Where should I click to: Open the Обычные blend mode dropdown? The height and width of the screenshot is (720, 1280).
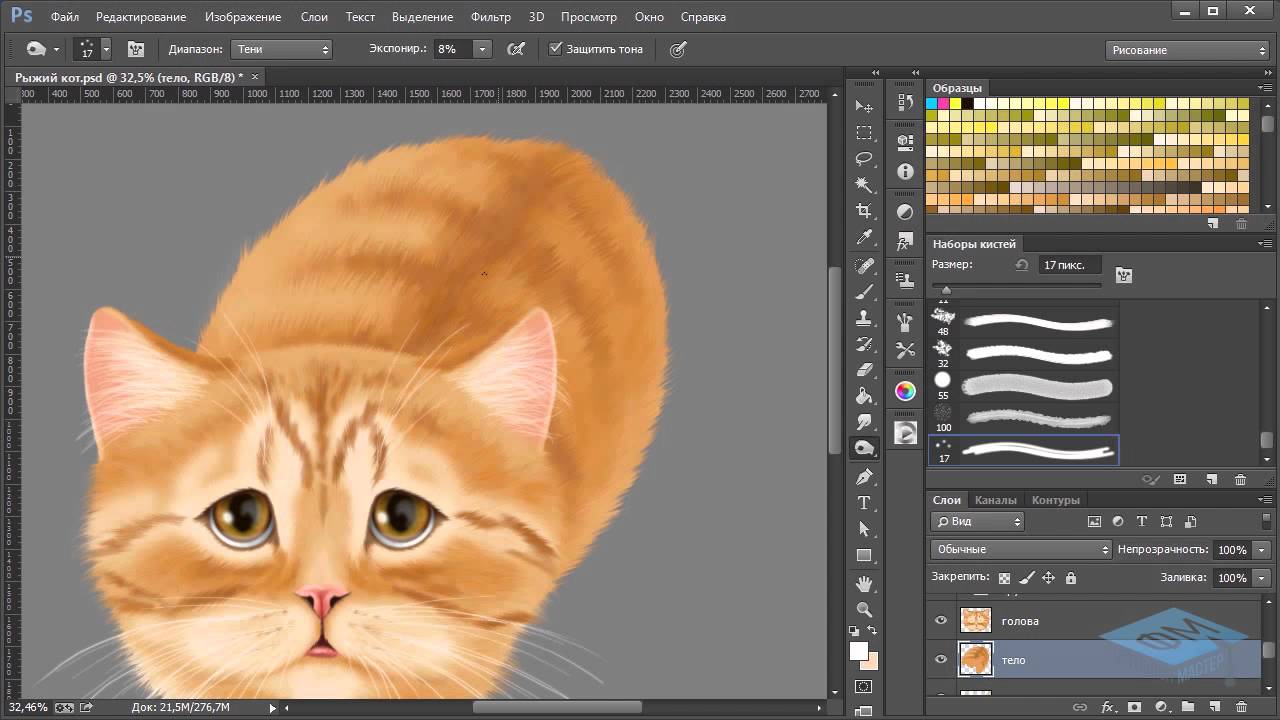point(1021,549)
